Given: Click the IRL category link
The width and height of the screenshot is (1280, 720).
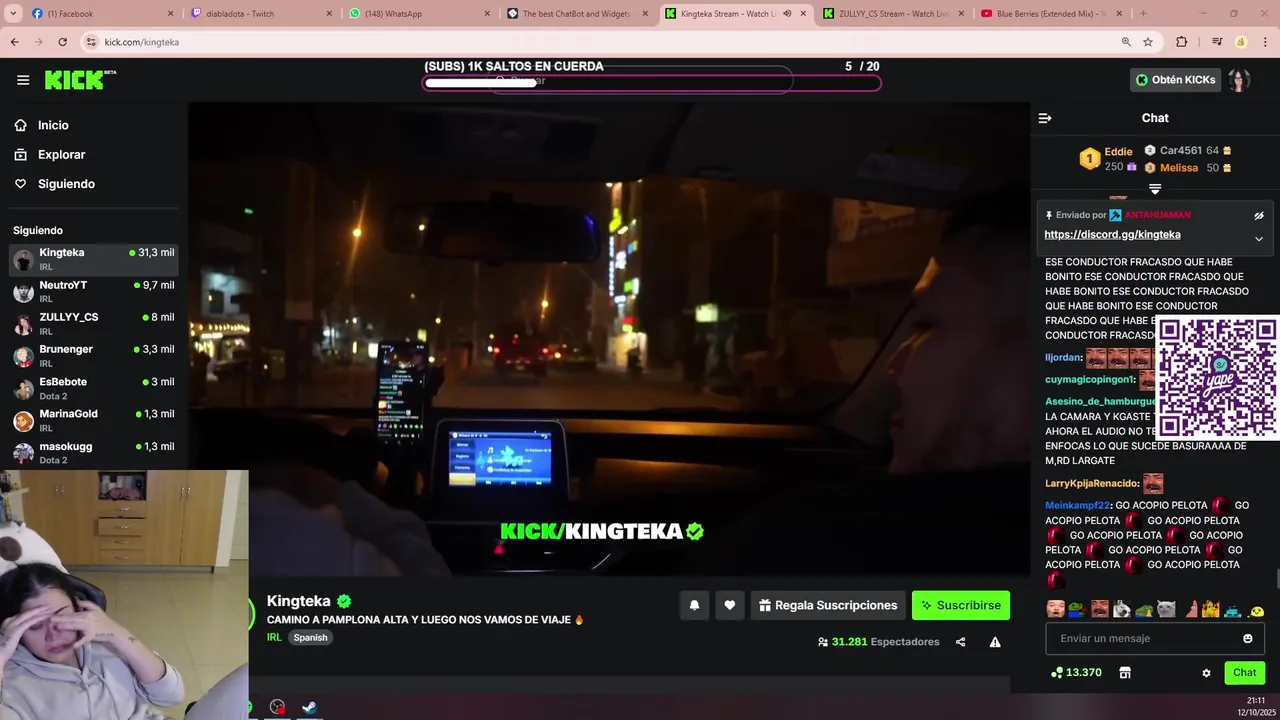Looking at the screenshot, I should tap(274, 638).
